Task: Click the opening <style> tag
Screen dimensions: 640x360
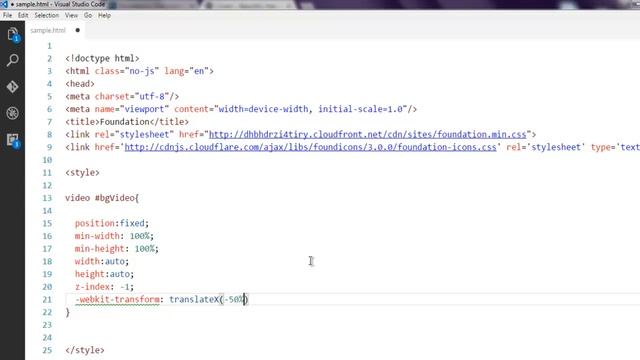Action: (82, 172)
